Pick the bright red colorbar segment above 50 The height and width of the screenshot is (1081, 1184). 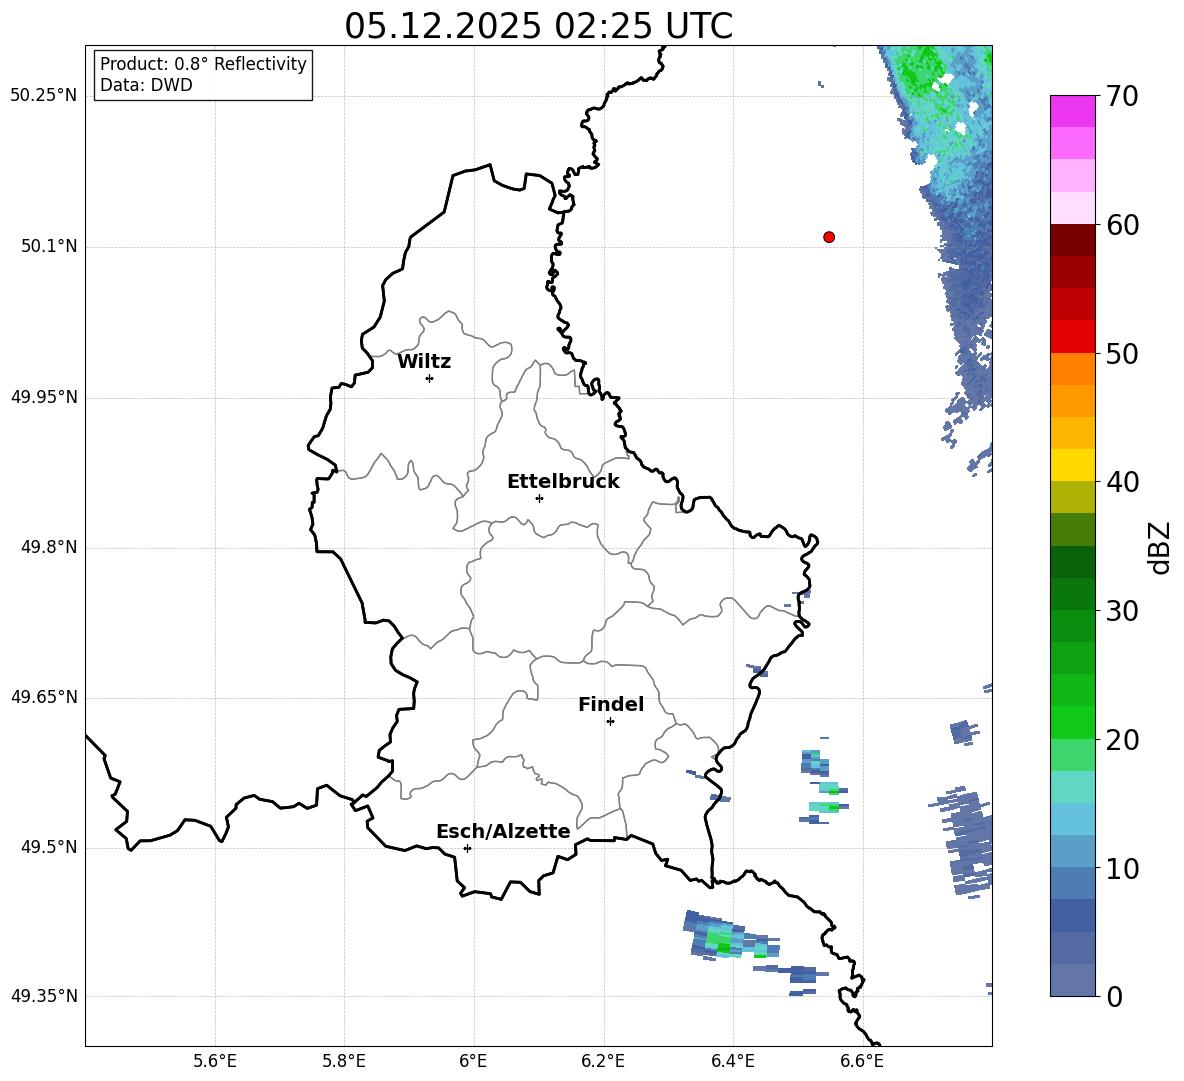1072,337
